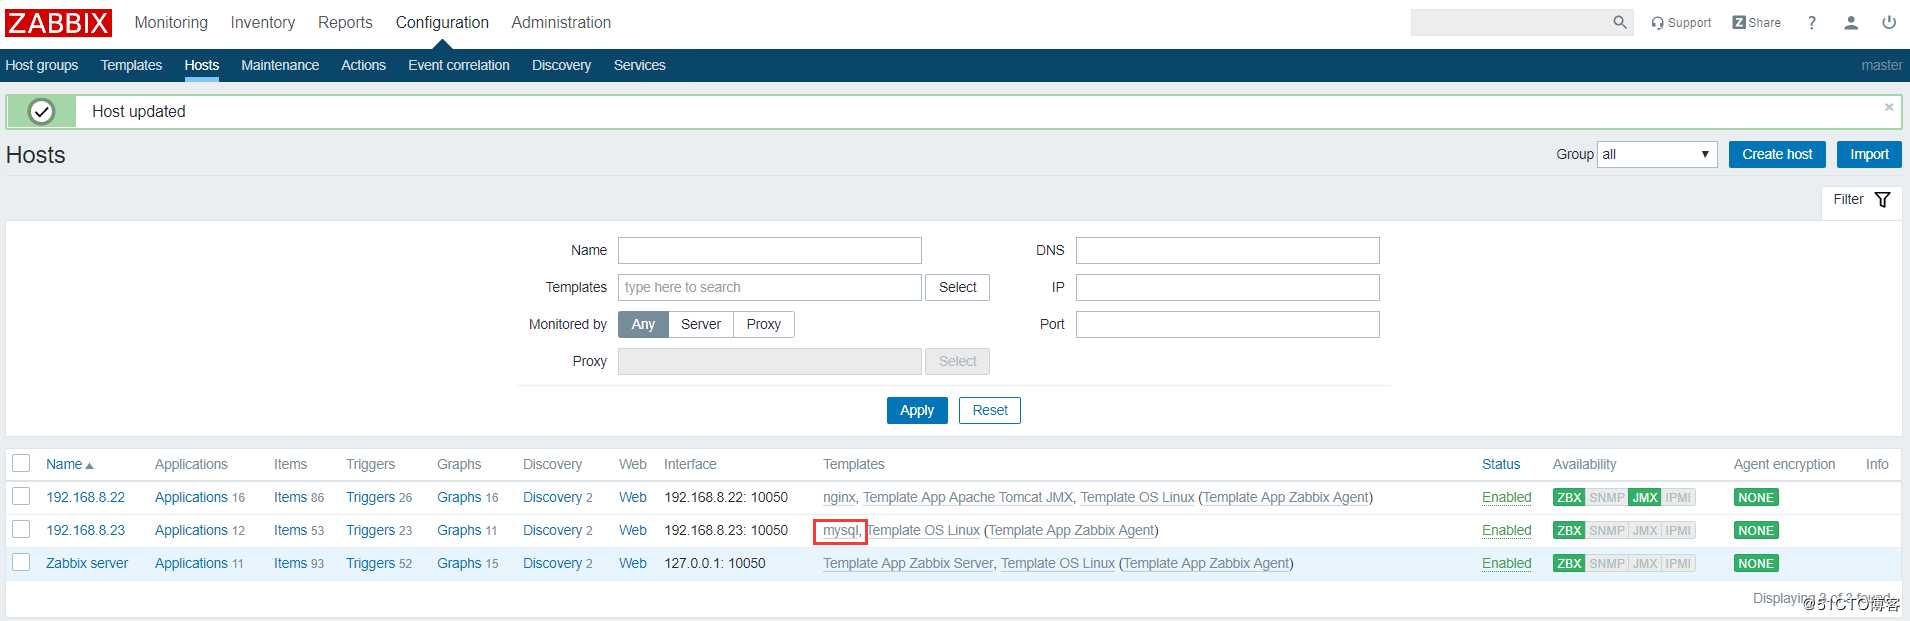Open the Configuration menu
This screenshot has width=1910, height=621.
[x=442, y=22]
